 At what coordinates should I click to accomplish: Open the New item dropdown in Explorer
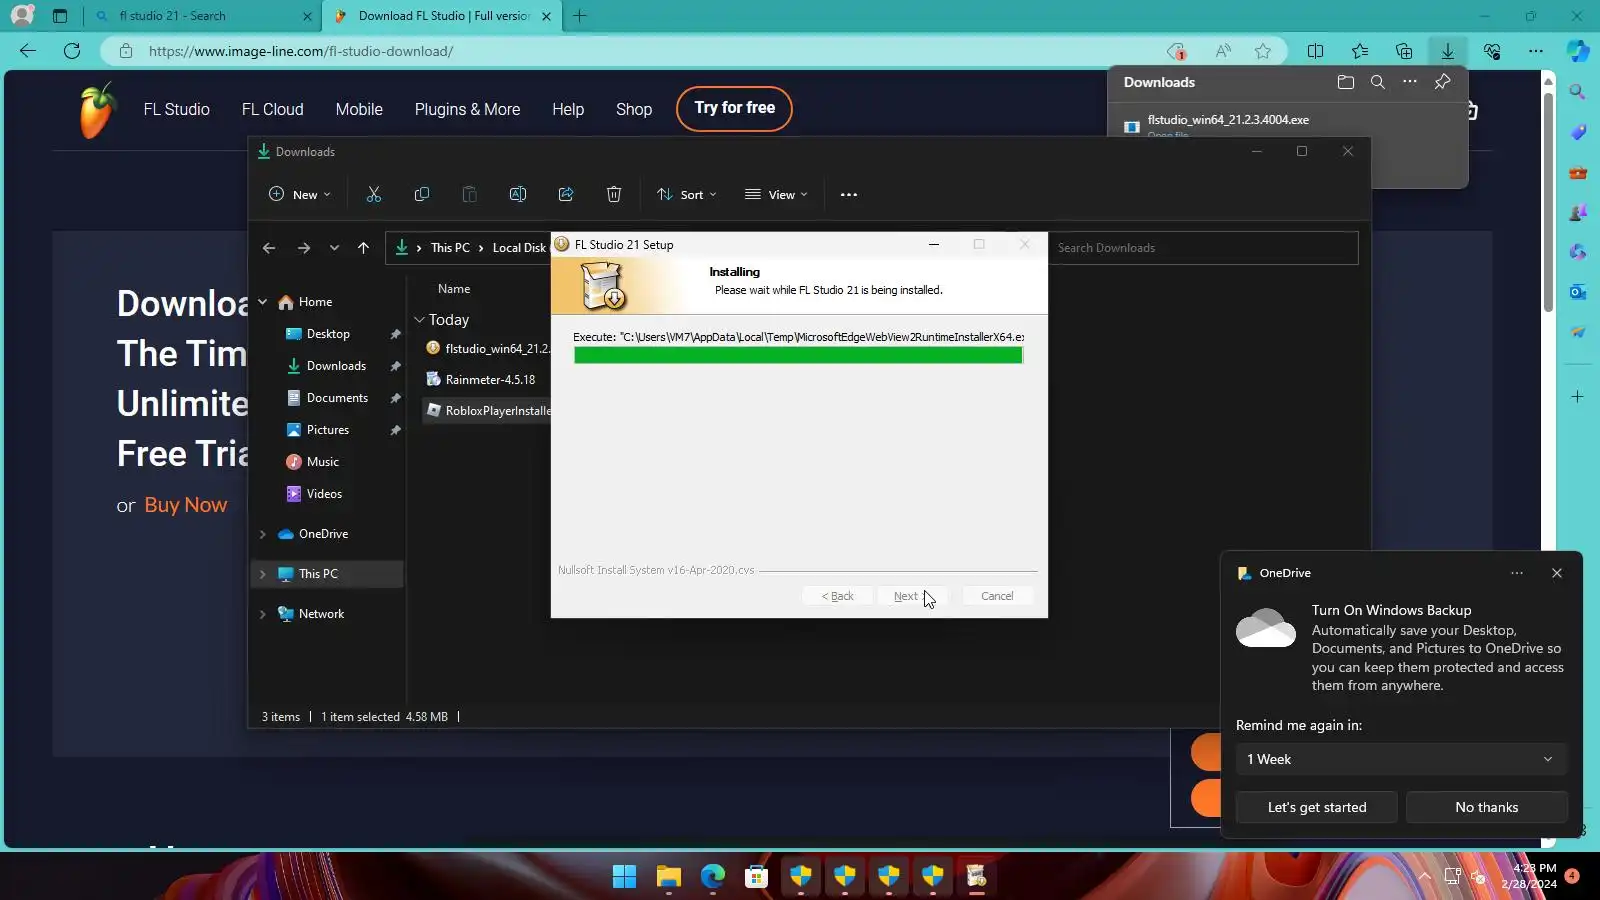click(300, 195)
